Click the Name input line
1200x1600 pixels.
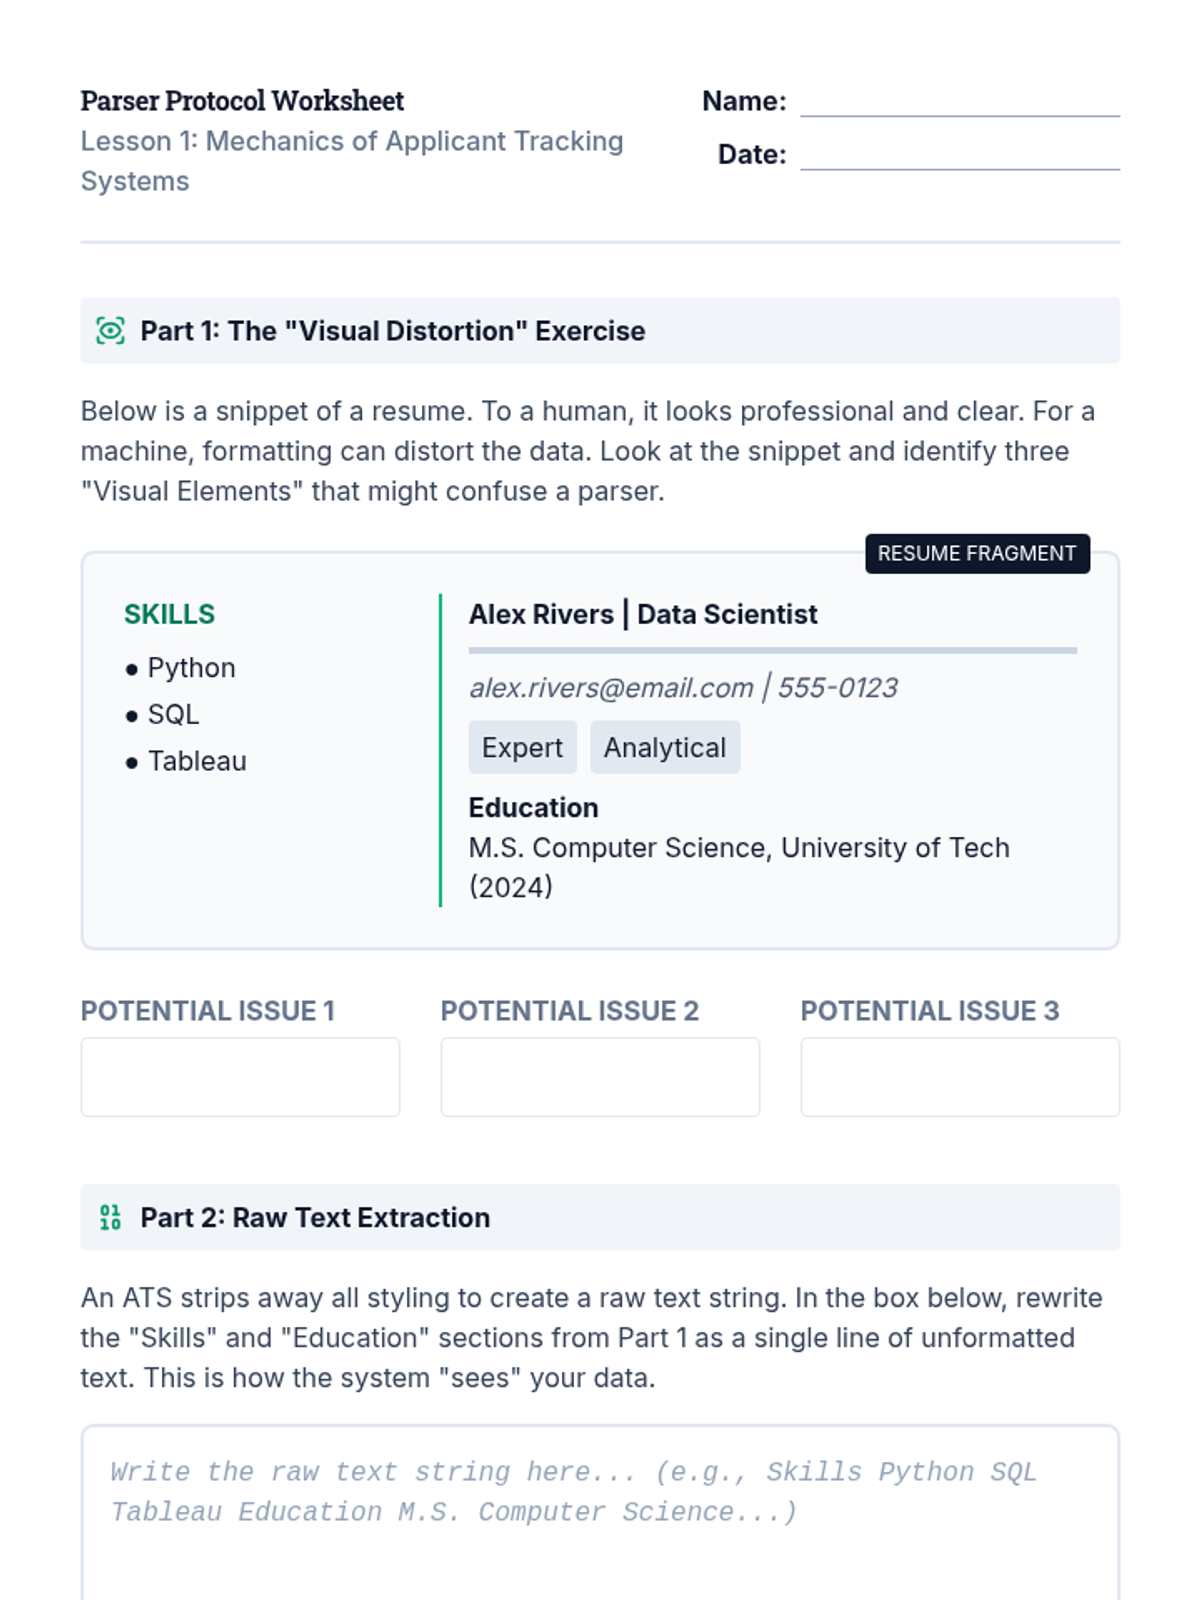click(x=959, y=101)
